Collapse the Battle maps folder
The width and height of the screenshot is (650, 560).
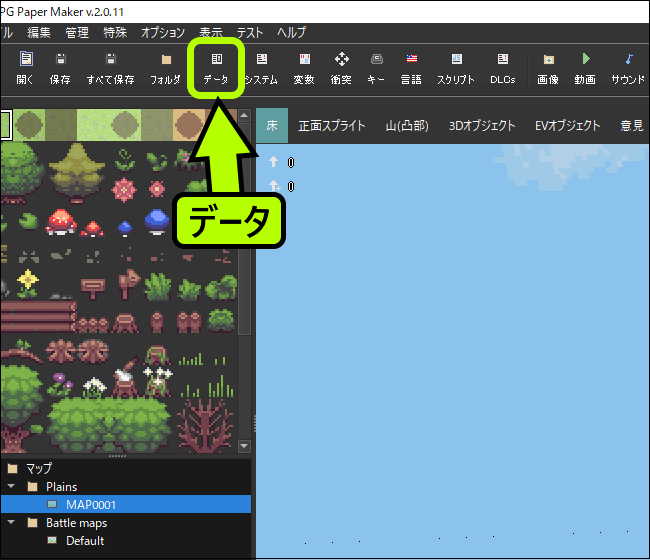[x=12, y=523]
